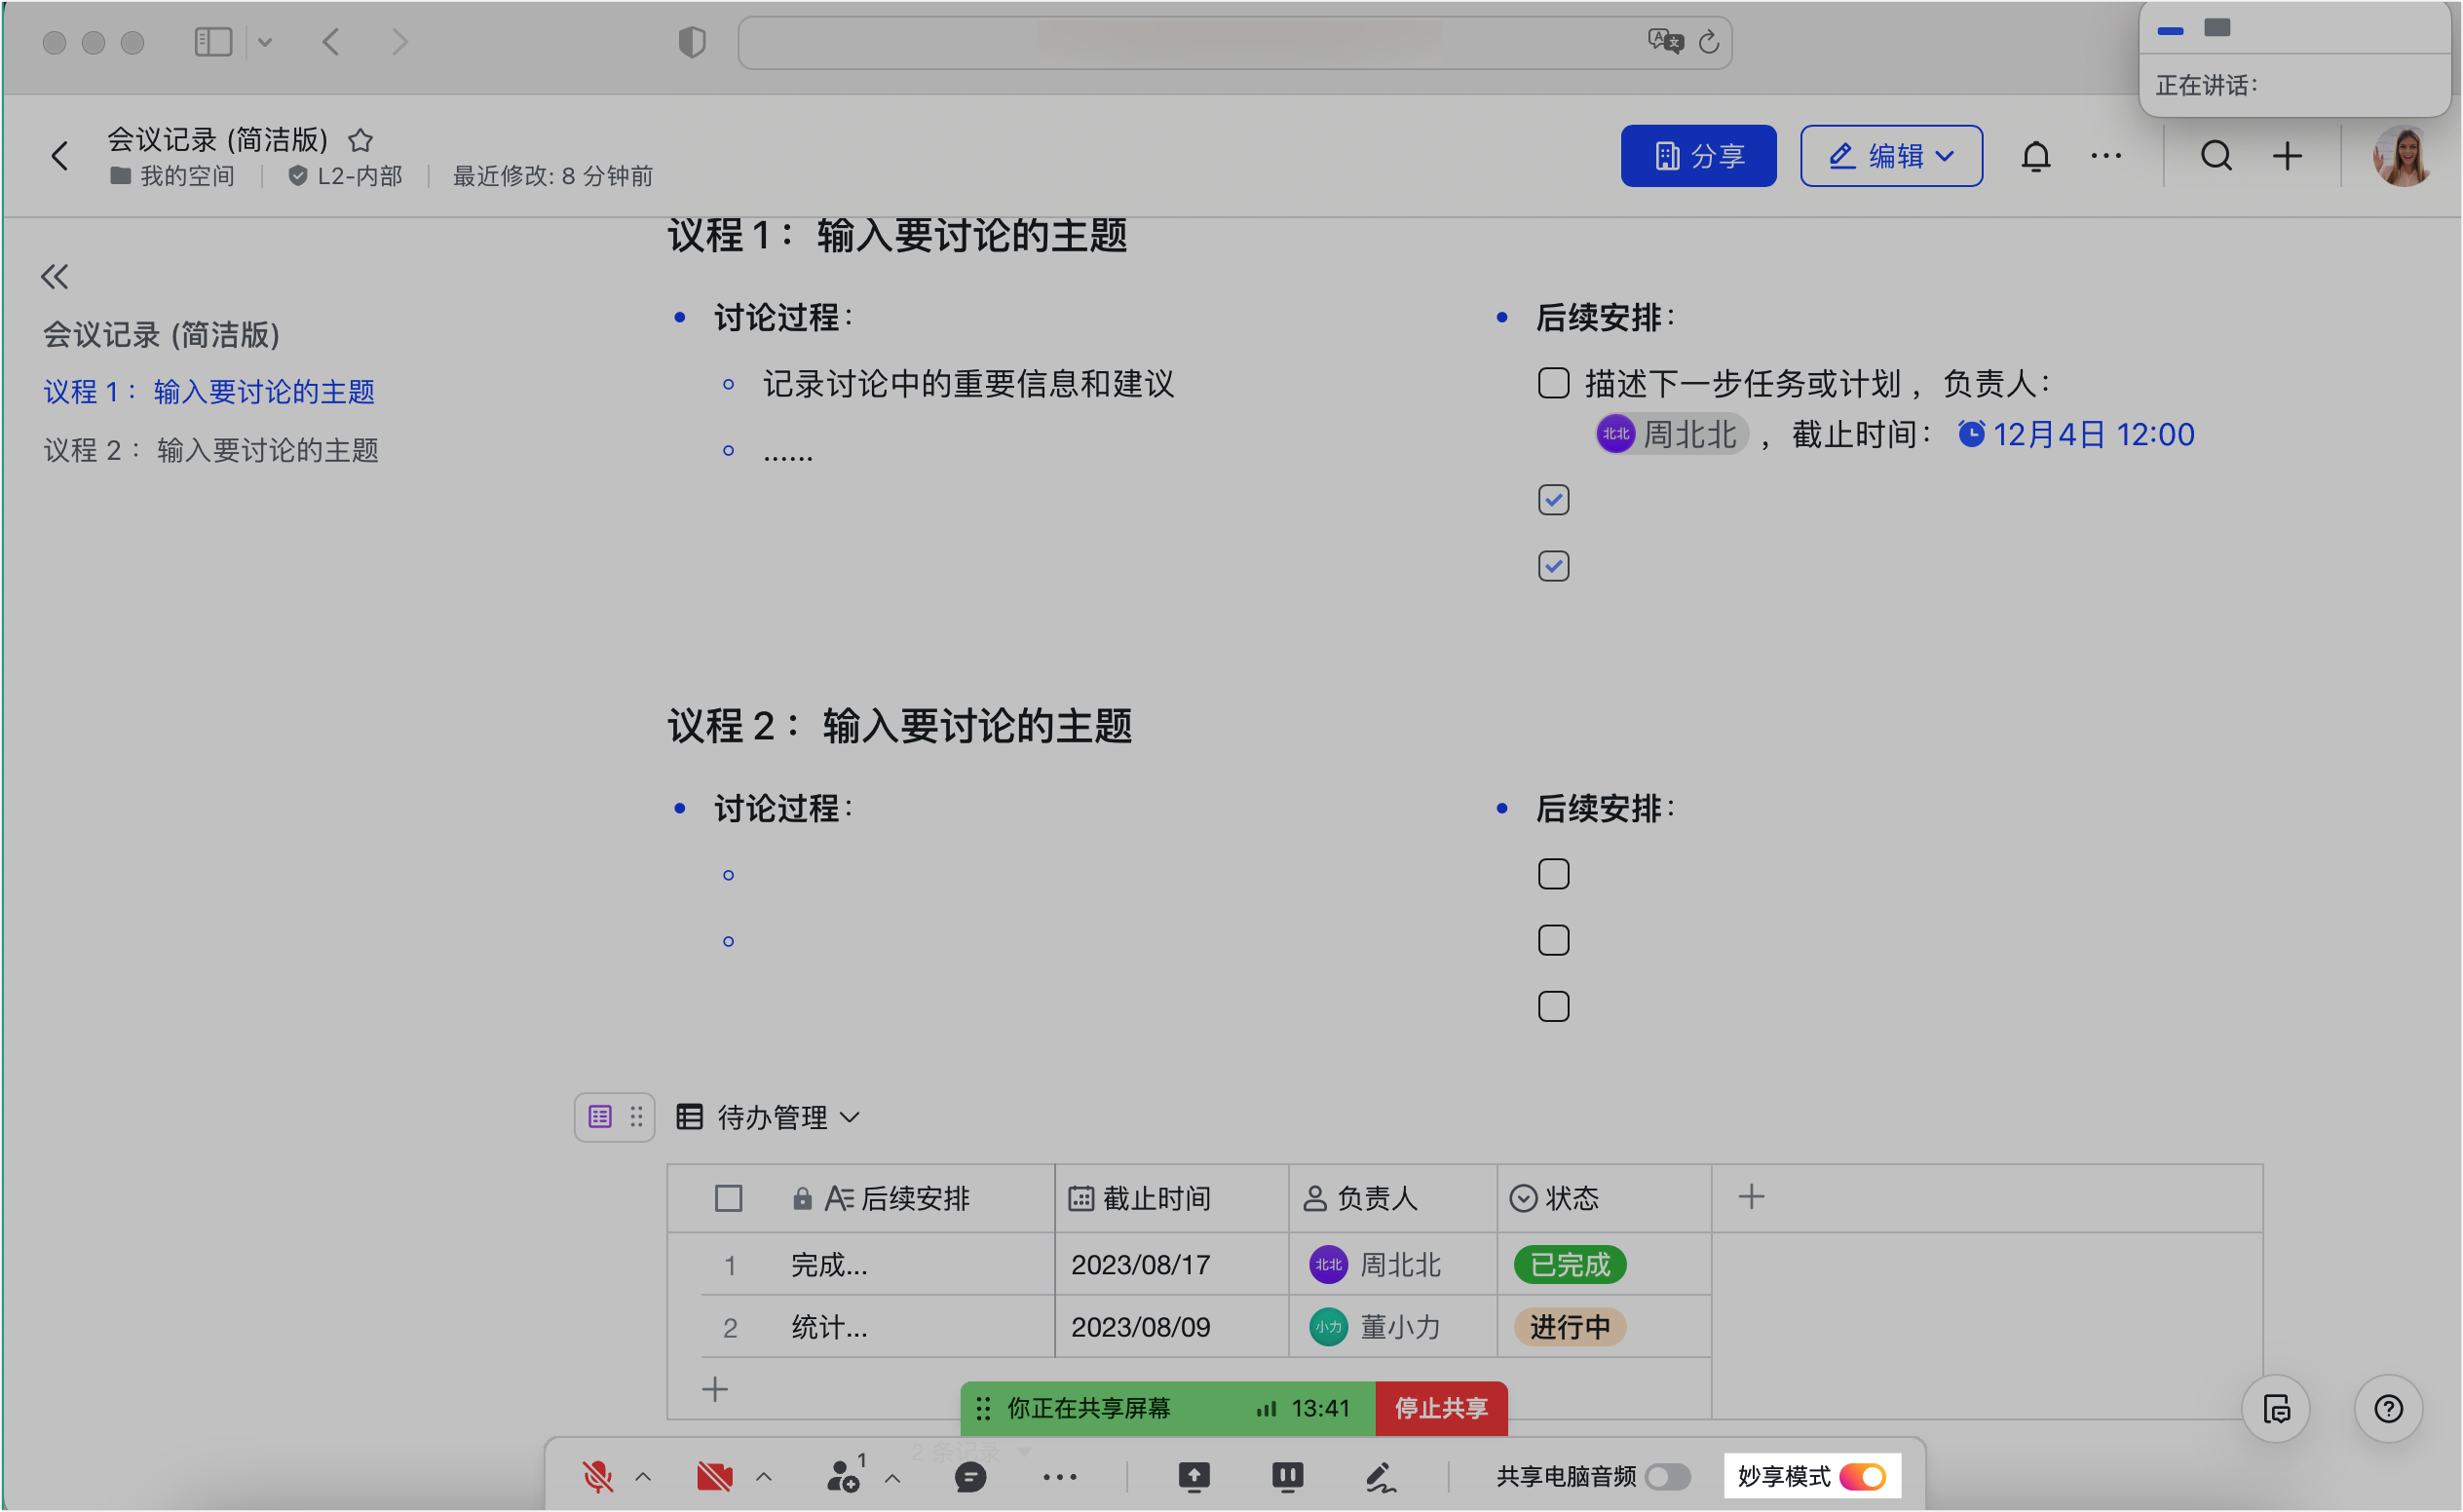Open the 编辑 button dropdown arrow
2463x1512 pixels.
click(x=1945, y=156)
